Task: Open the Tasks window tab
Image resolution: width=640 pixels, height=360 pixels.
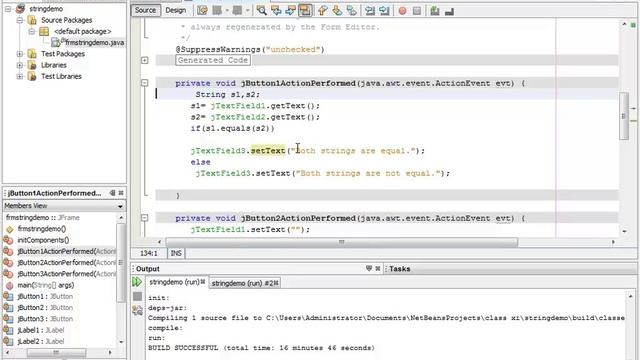Action: (x=400, y=269)
